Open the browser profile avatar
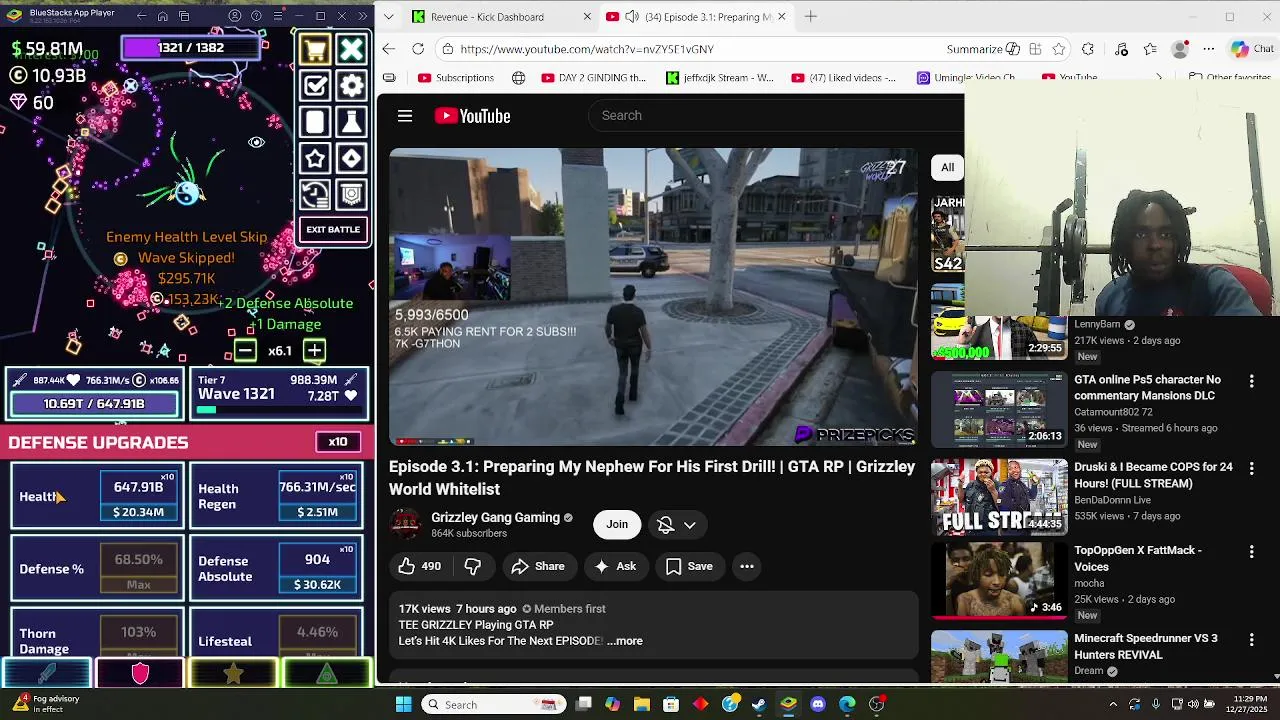 click(1180, 49)
